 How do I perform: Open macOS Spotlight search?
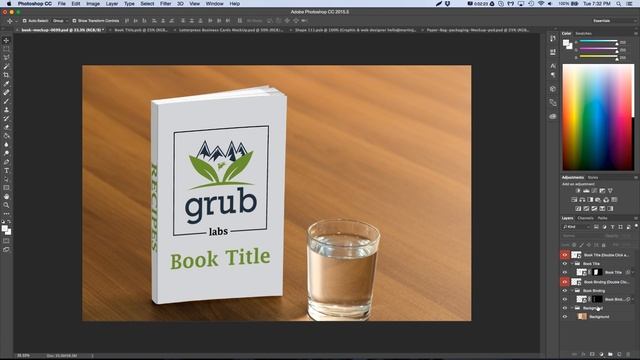click(619, 4)
